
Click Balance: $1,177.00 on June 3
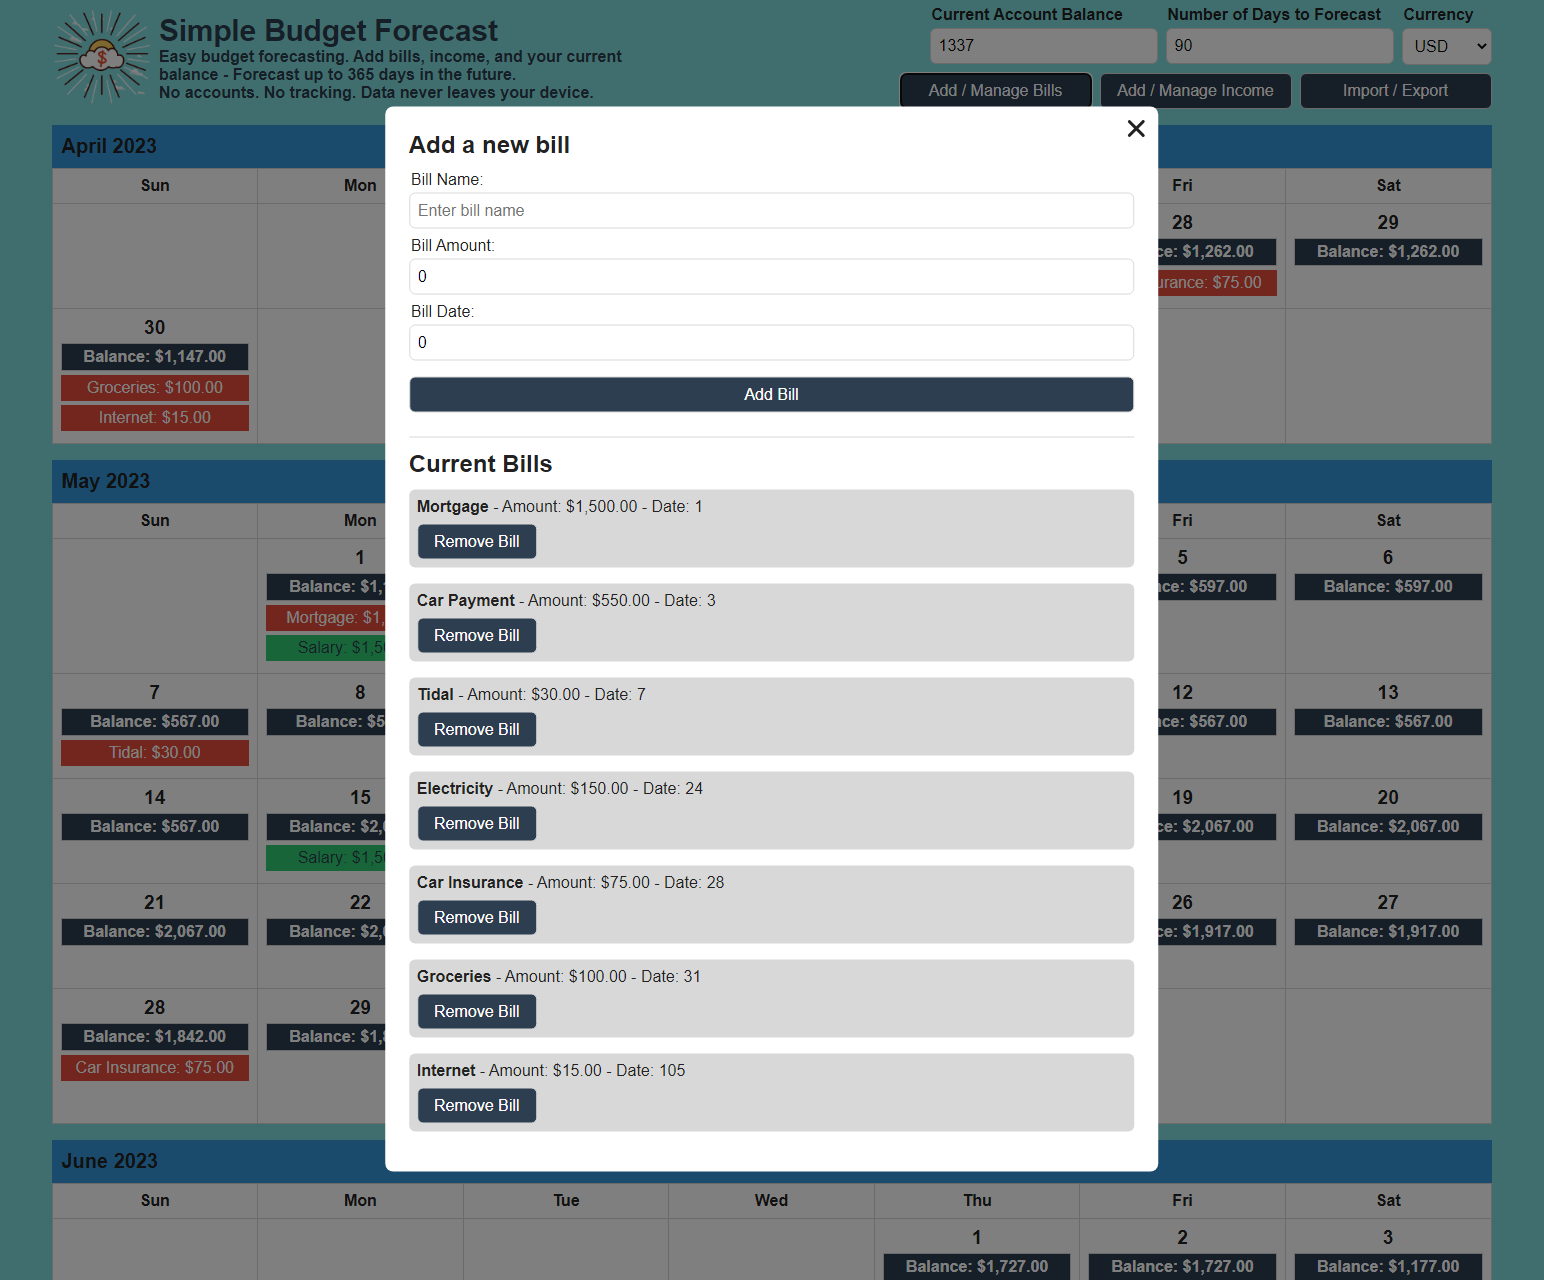[x=1388, y=1266]
